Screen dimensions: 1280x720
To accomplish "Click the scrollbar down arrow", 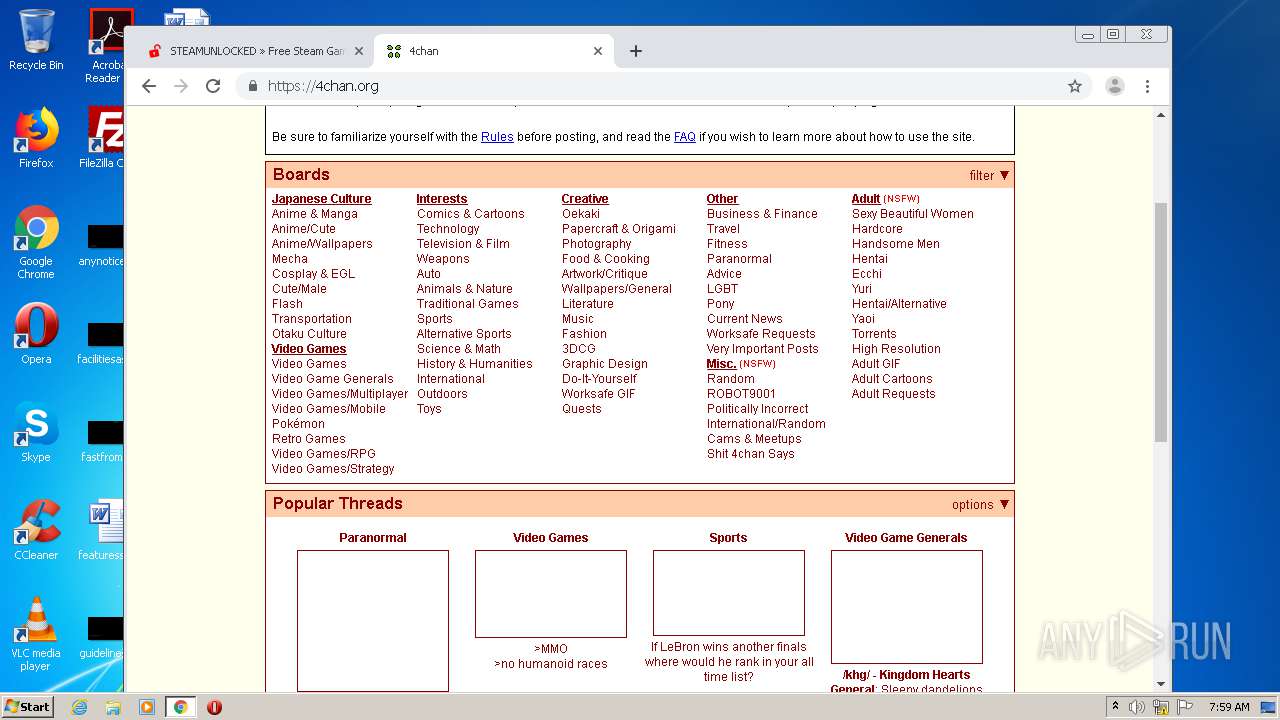I will pos(1161,685).
